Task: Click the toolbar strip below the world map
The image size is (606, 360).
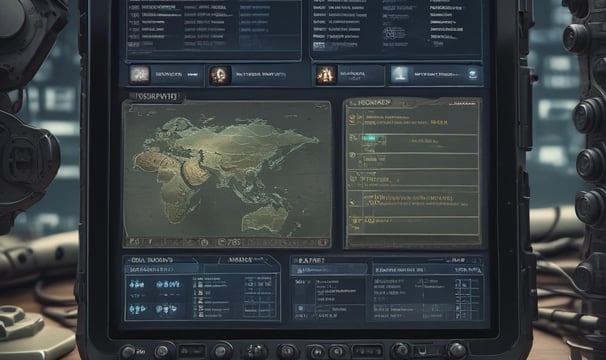Action: [228, 242]
